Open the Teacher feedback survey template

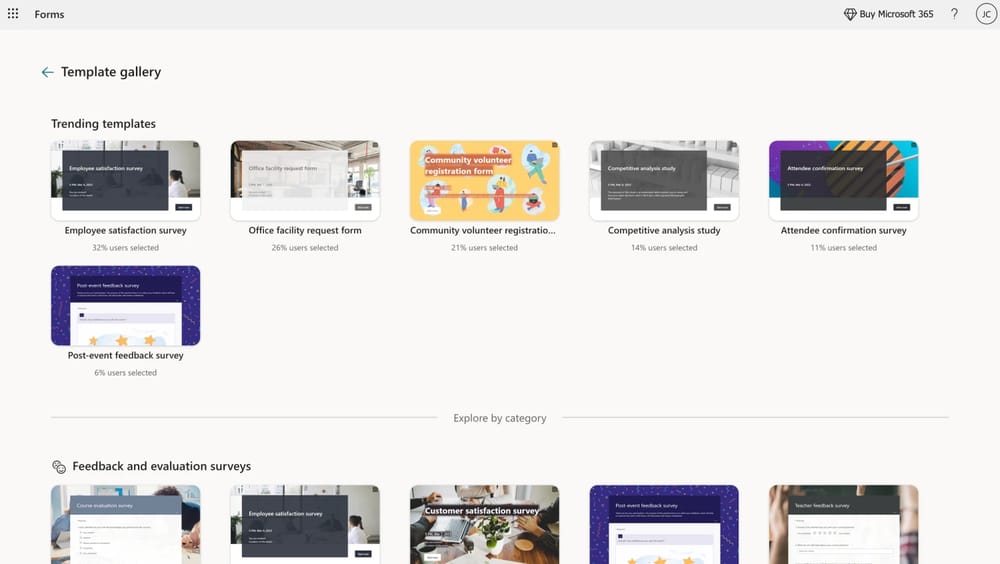point(843,524)
